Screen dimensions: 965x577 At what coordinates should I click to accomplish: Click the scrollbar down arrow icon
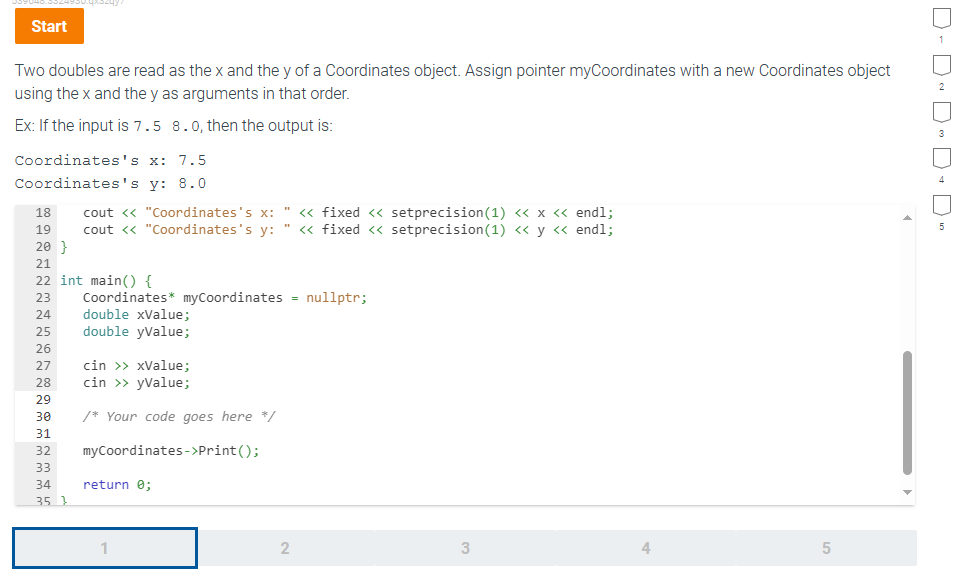pyautogui.click(x=907, y=492)
